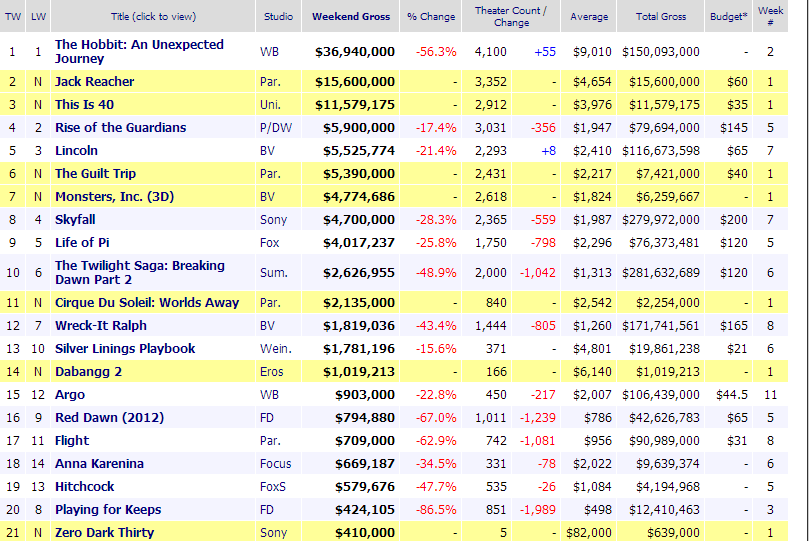
Task: Open the Anna Karenina title
Action: (99, 464)
